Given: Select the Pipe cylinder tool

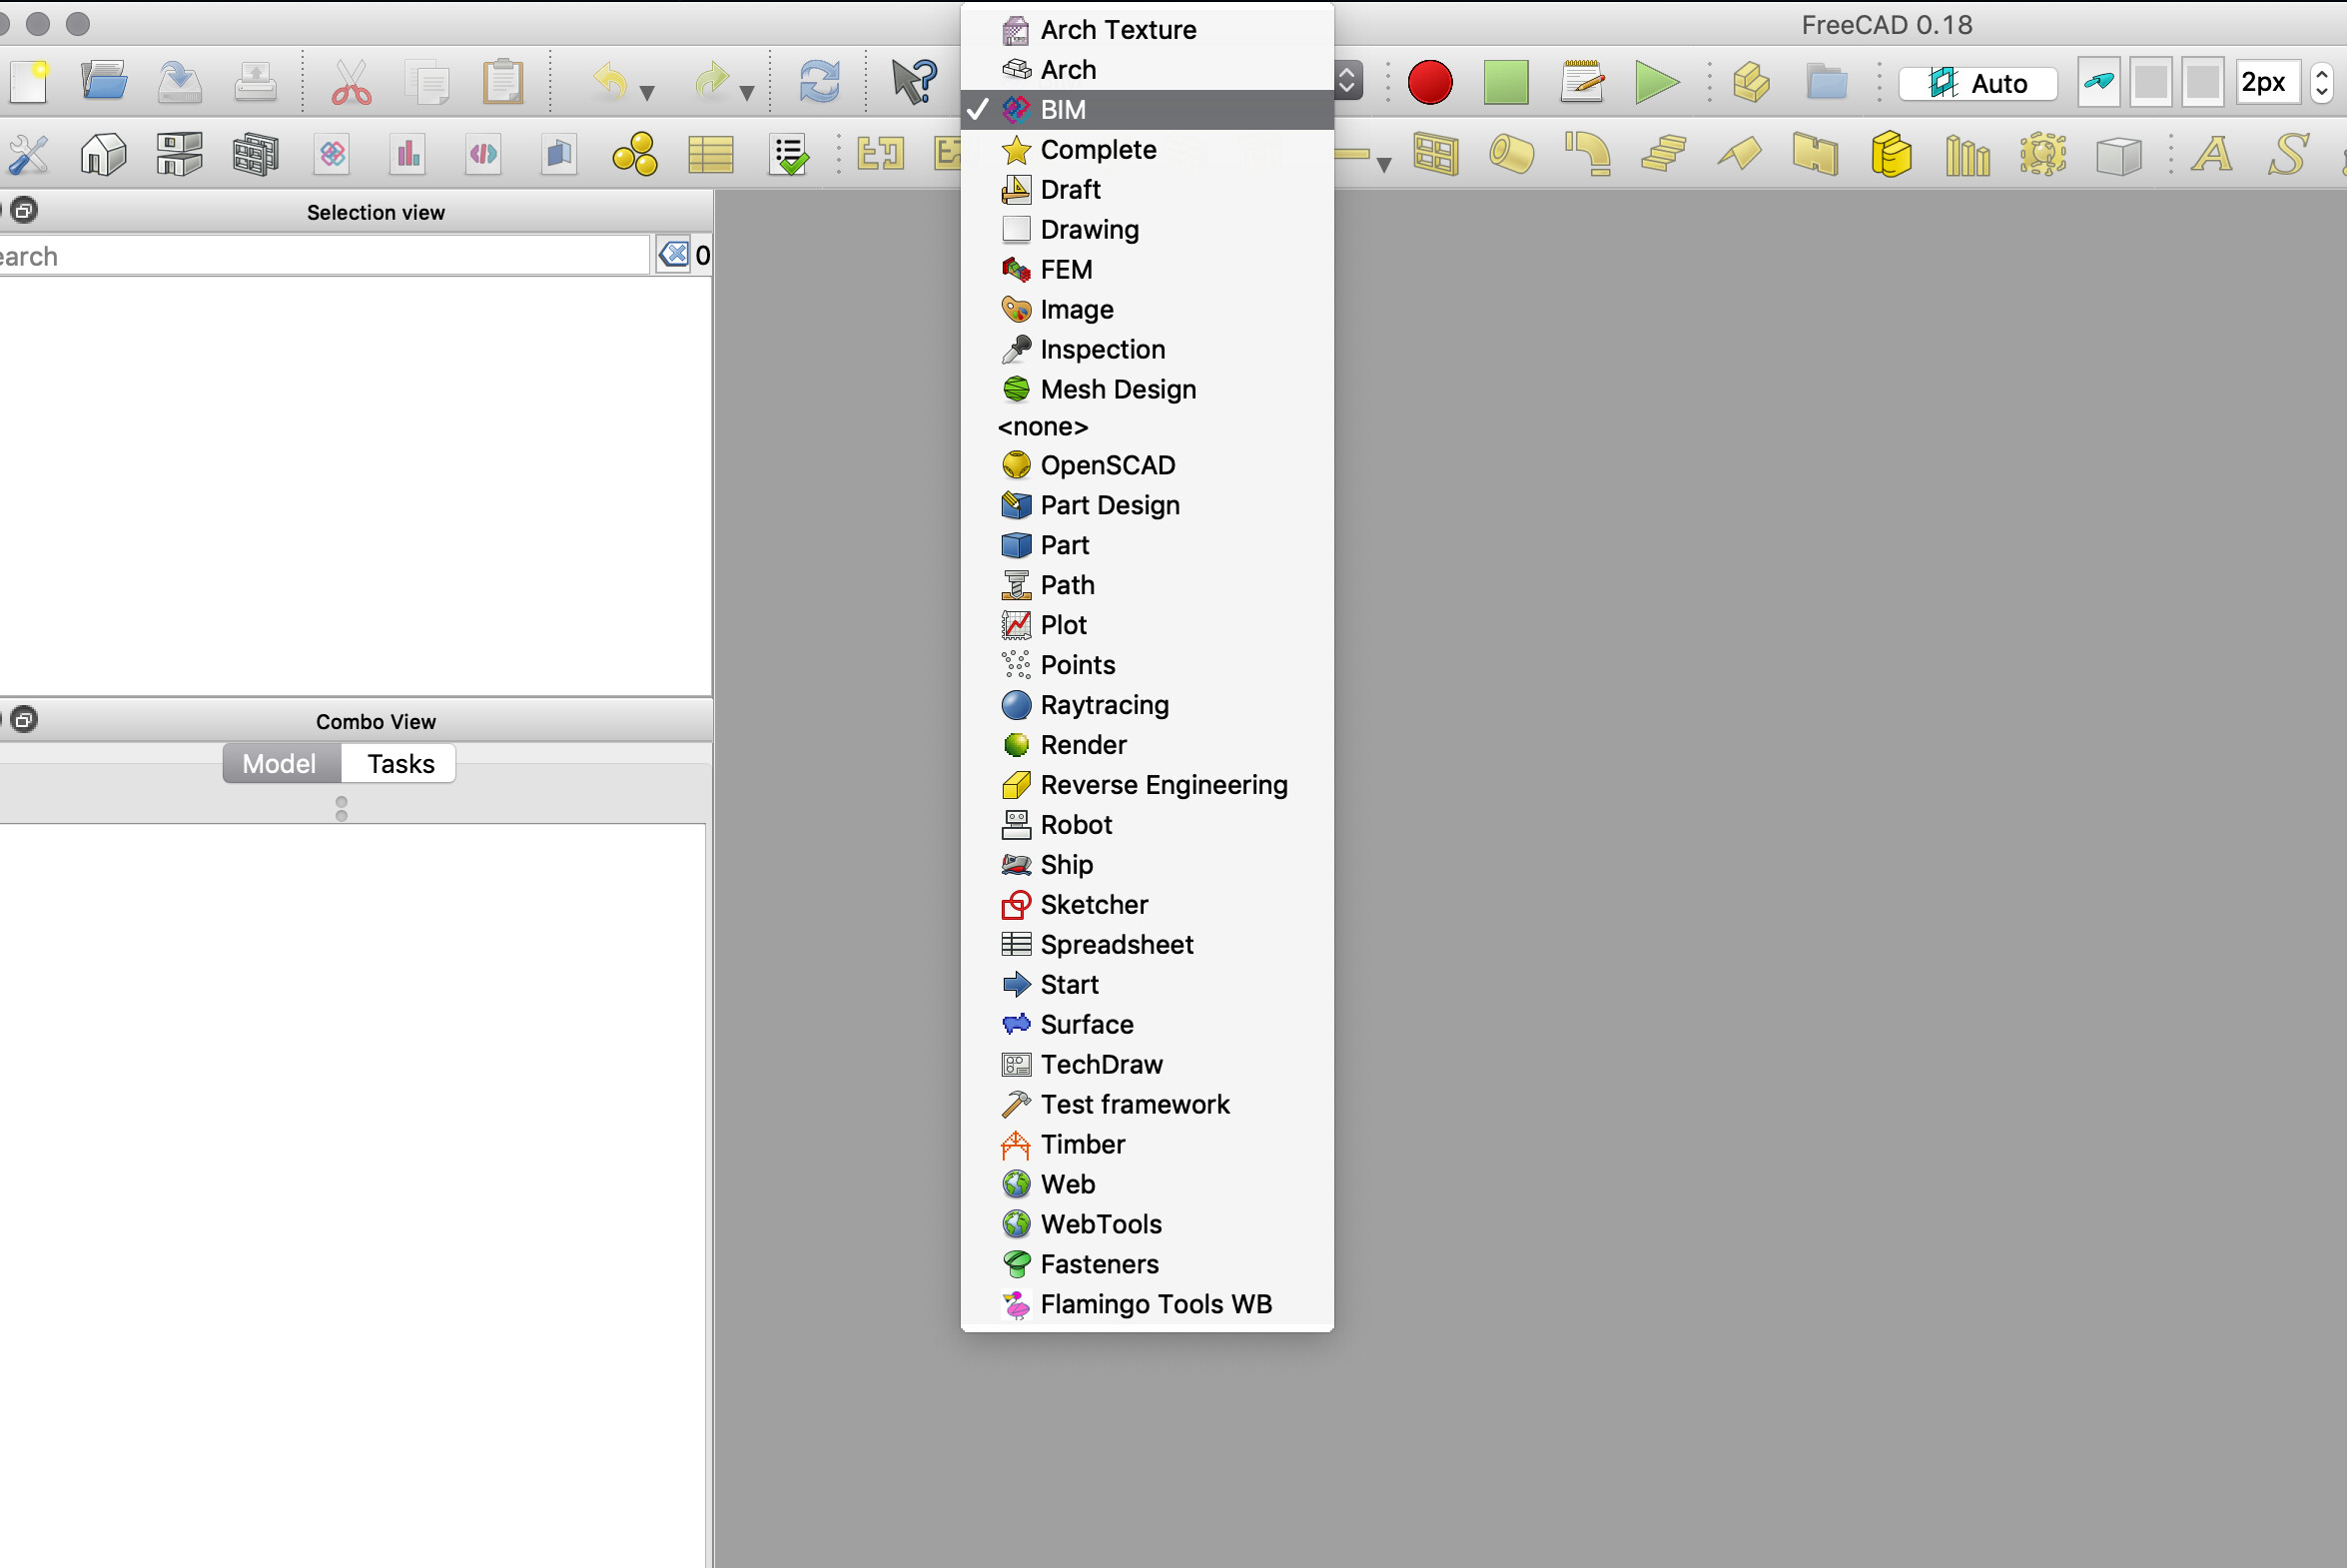Looking at the screenshot, I should pyautogui.click(x=1511, y=155).
